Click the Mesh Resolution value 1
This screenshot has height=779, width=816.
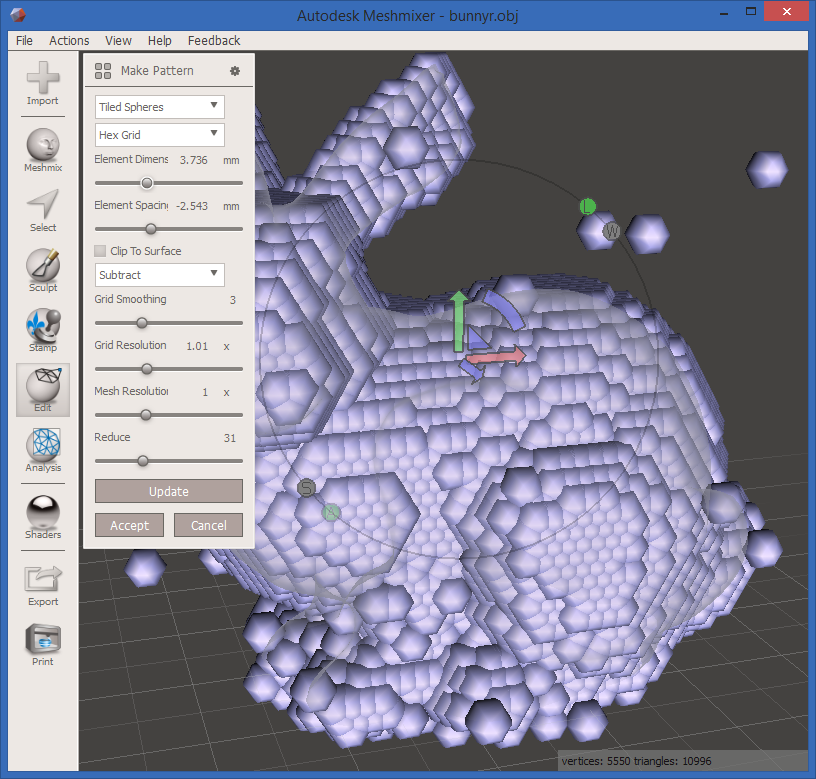[205, 392]
